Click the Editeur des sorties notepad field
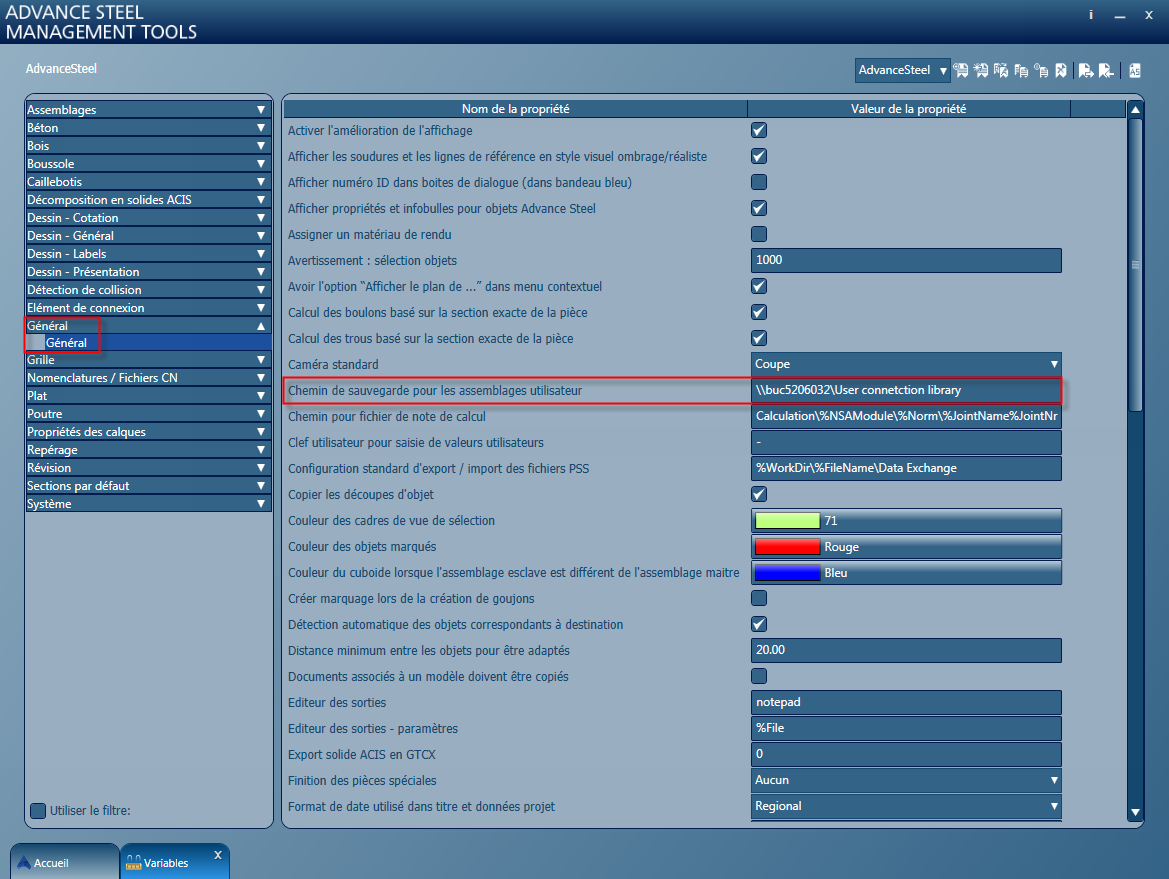The width and height of the screenshot is (1169, 879). pos(906,702)
